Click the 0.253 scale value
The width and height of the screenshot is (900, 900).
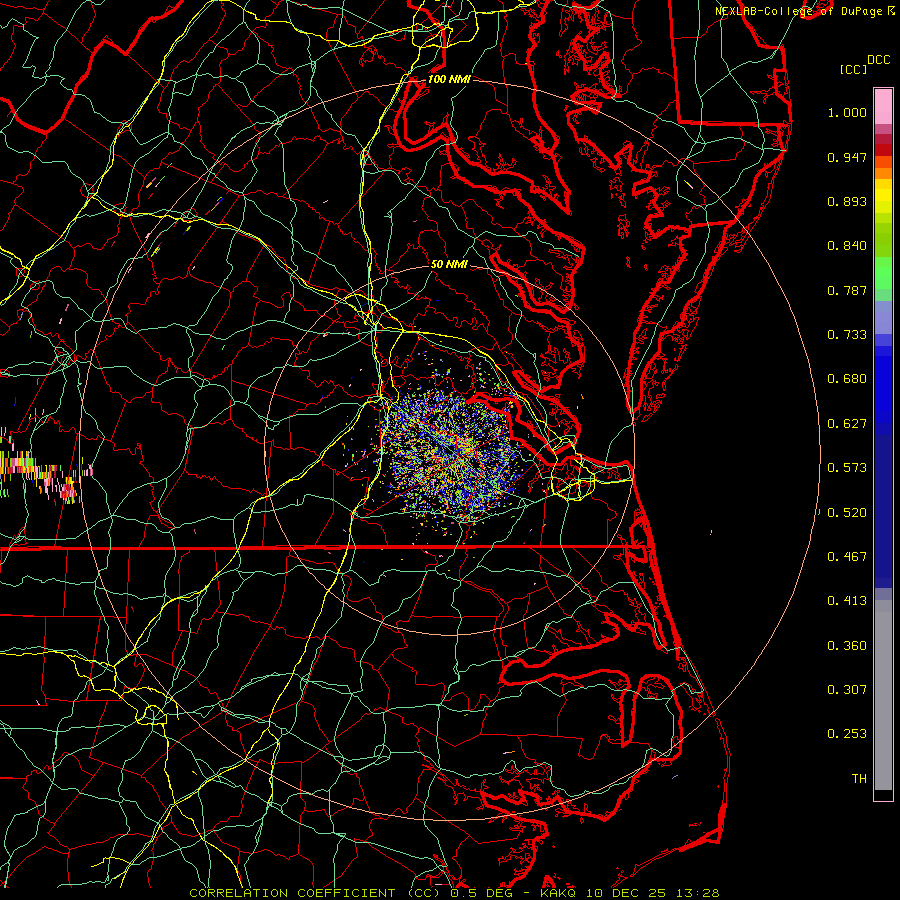click(x=847, y=734)
